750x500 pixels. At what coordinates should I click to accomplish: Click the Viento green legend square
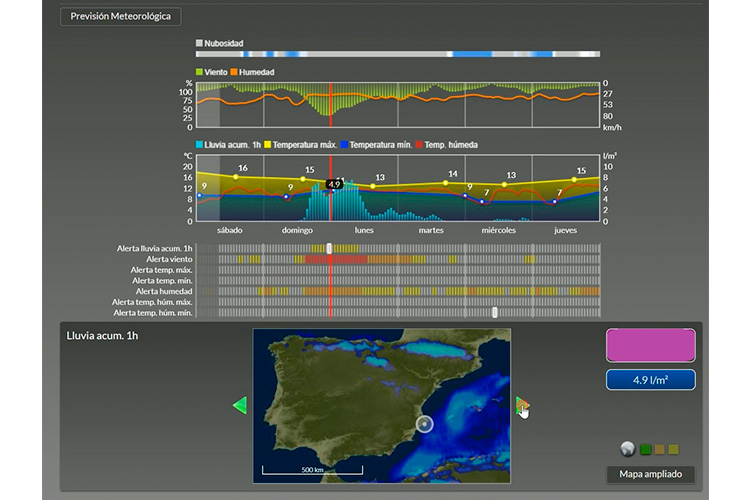click(200, 72)
